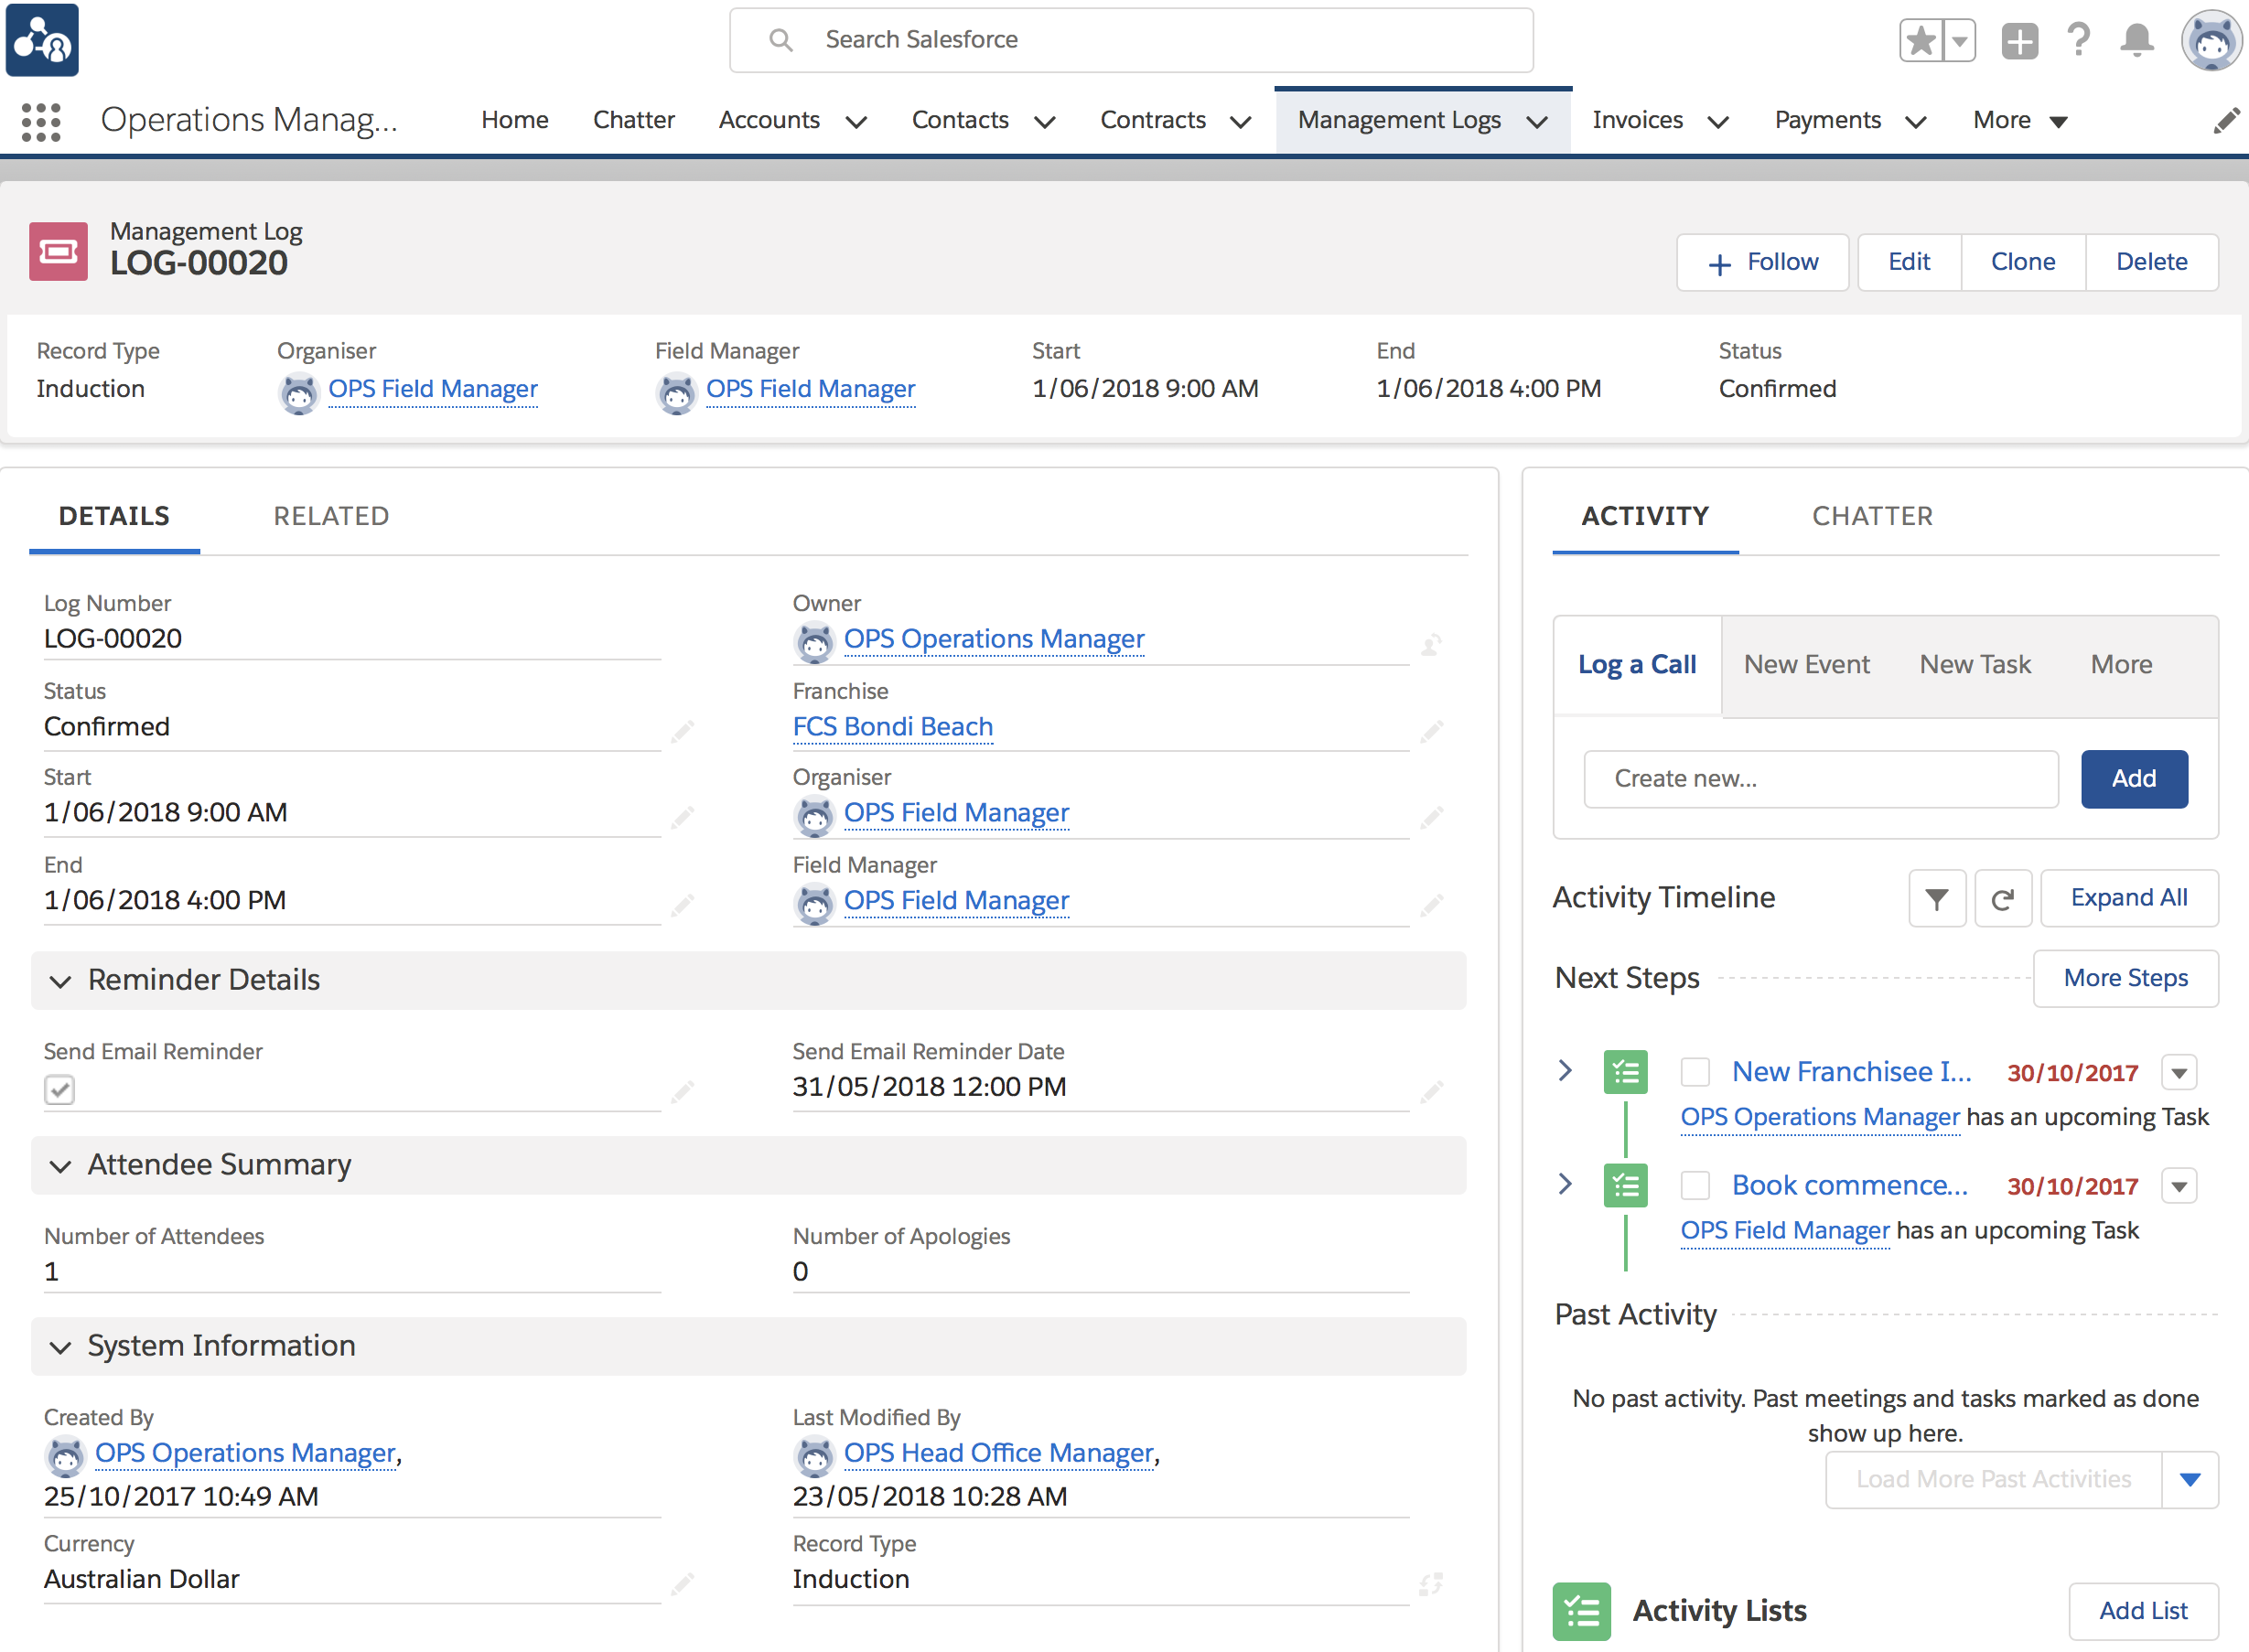2249x1652 pixels.
Task: Select the New Task activity tab
Action: [x=1975, y=664]
